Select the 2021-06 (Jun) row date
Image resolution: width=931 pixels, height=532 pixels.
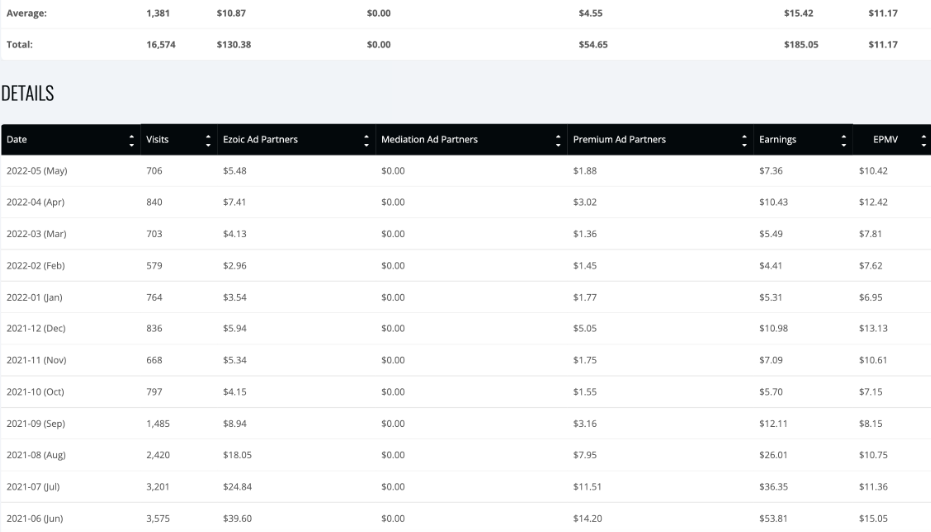[x=34, y=518]
